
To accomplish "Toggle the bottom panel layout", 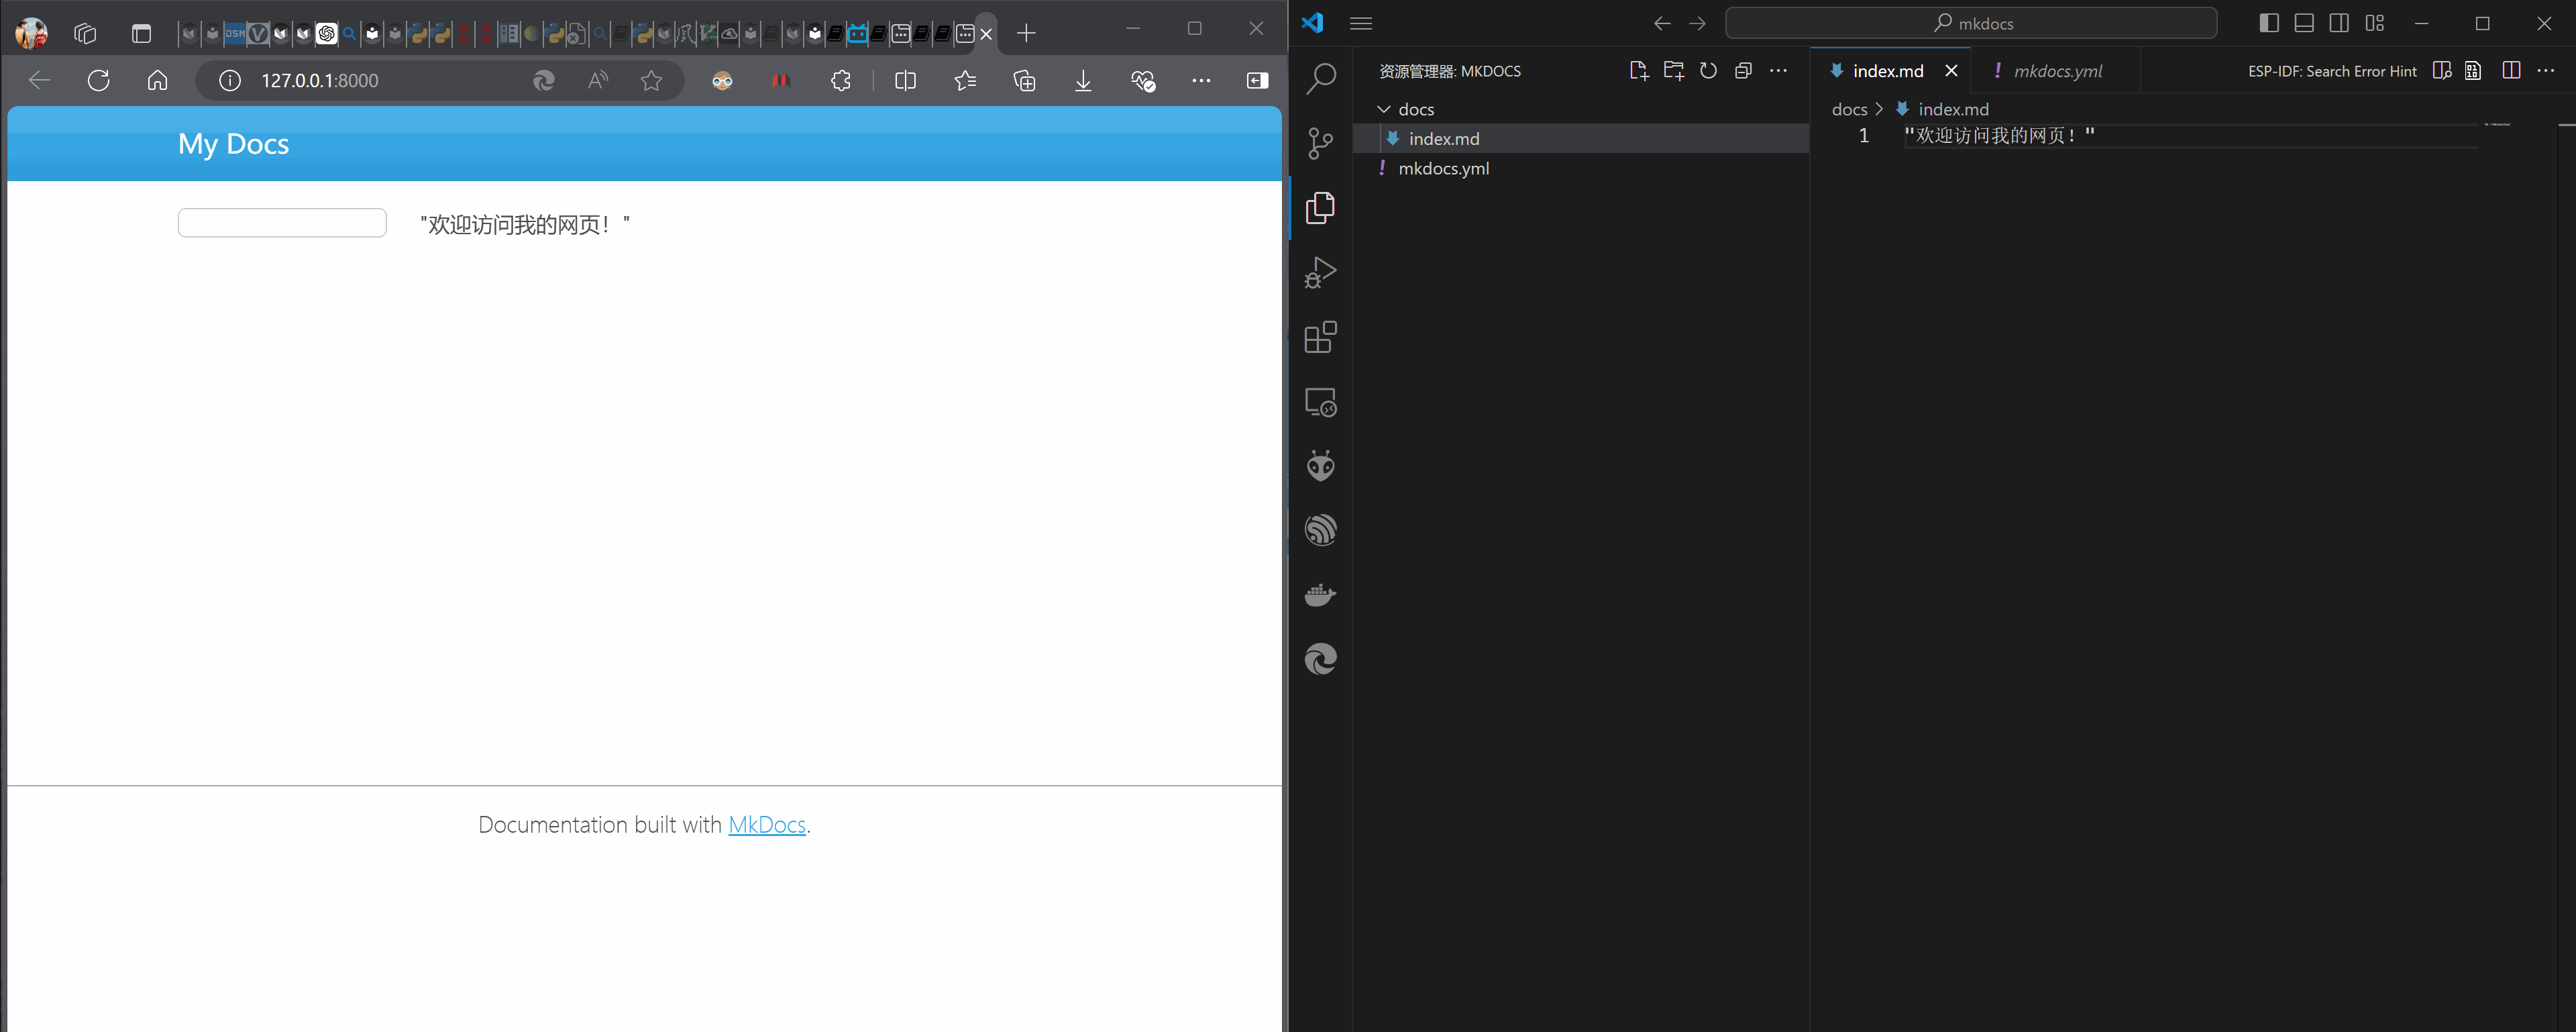I will click(2303, 23).
